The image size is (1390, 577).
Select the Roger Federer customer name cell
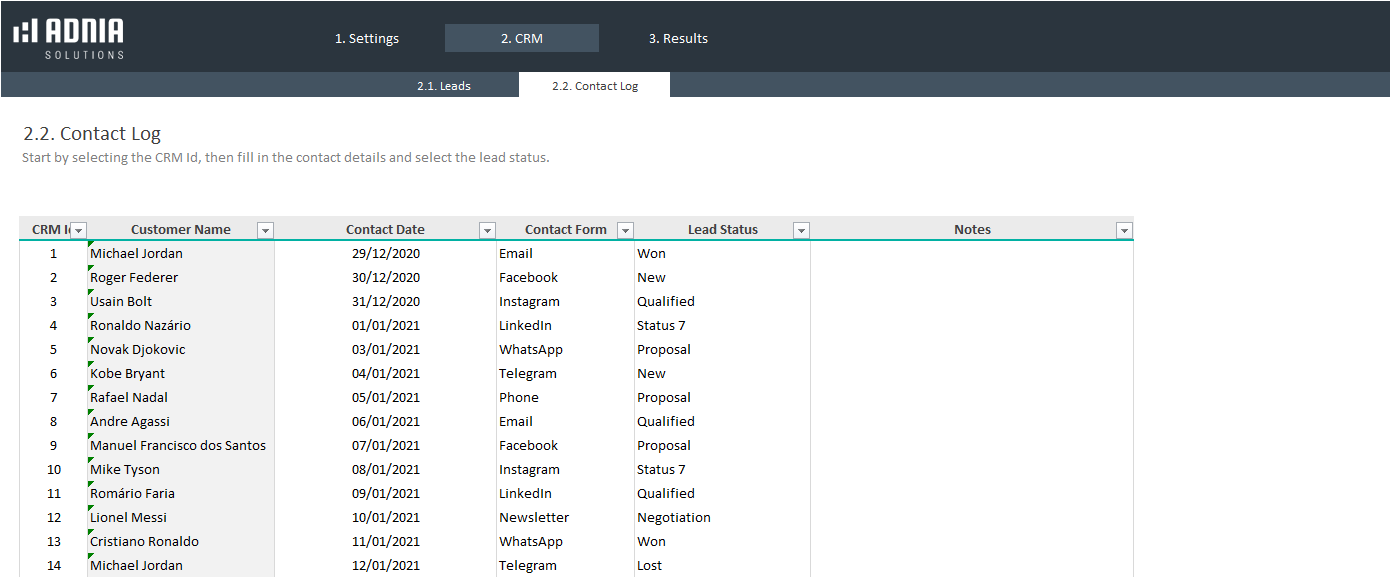(180, 278)
